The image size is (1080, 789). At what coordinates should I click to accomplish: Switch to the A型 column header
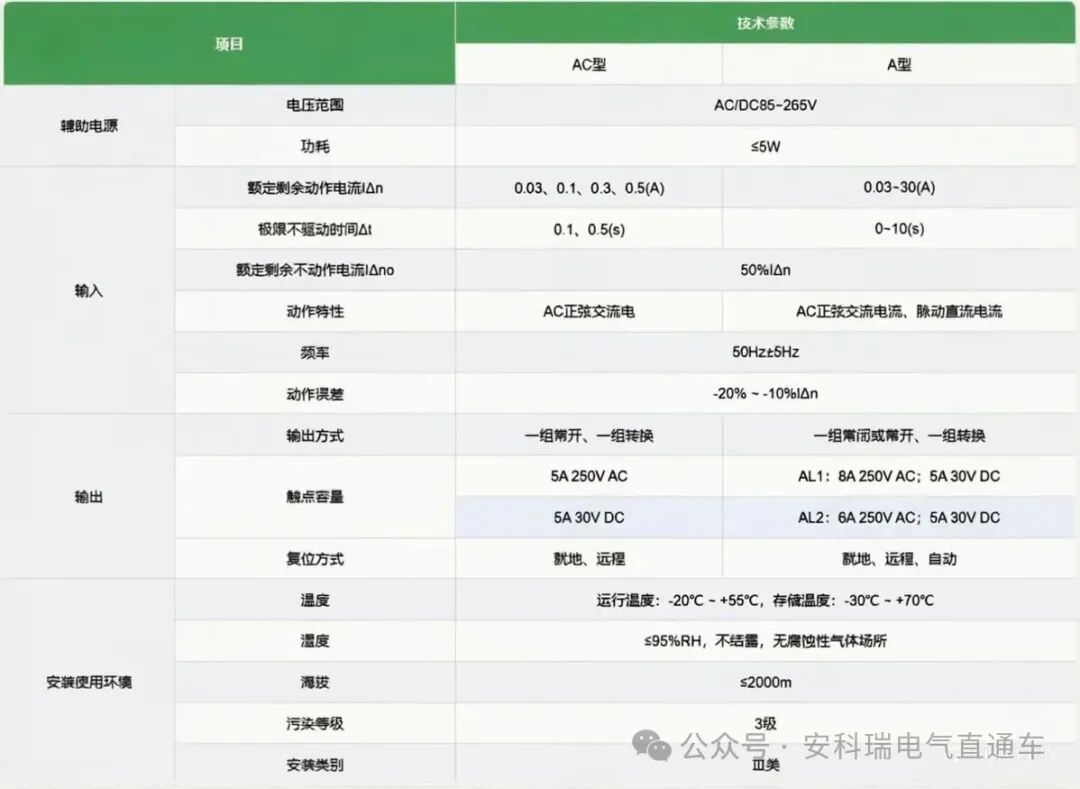click(x=899, y=64)
